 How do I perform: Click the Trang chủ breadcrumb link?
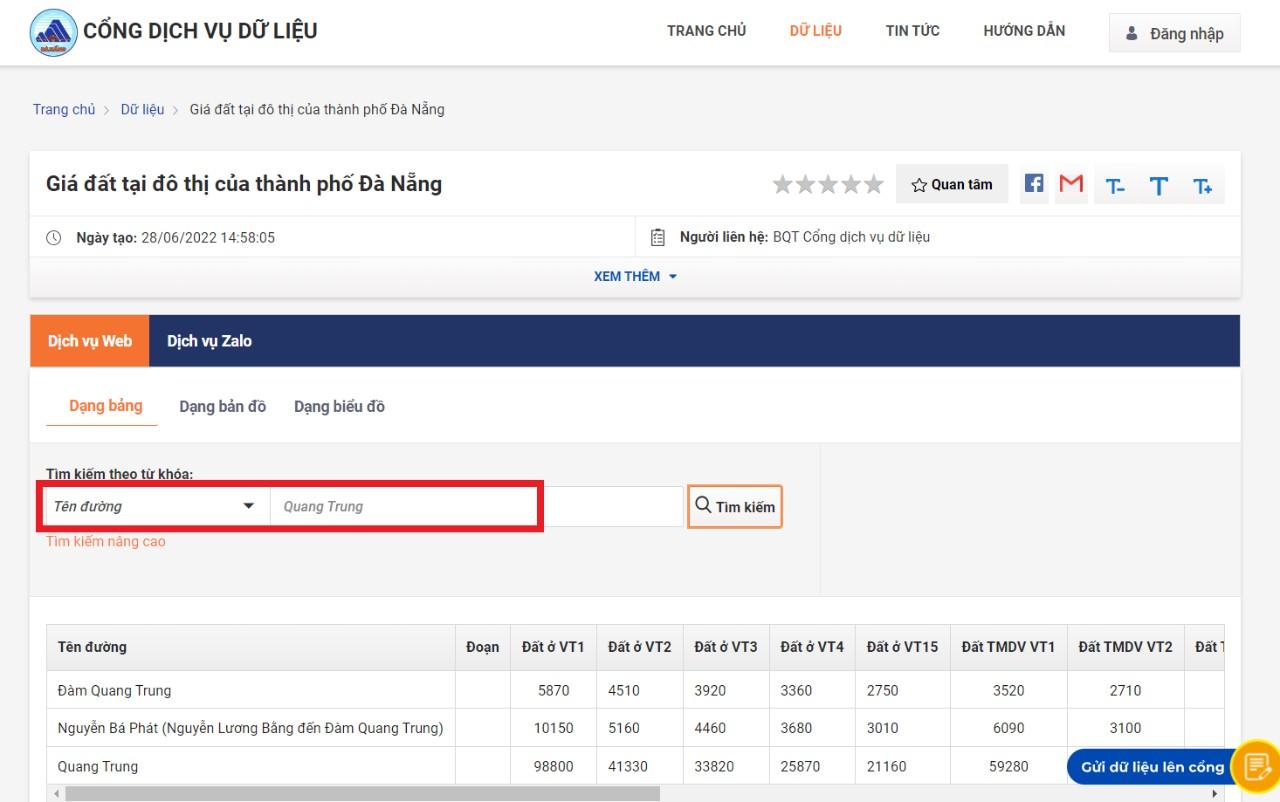64,109
